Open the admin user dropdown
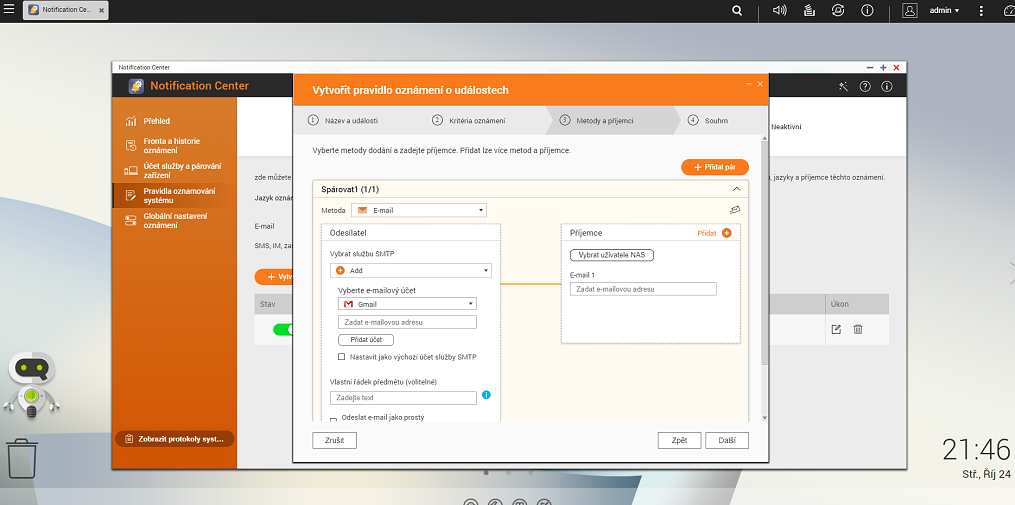Screen dimensions: 1015x505 pyautogui.click(x=944, y=10)
